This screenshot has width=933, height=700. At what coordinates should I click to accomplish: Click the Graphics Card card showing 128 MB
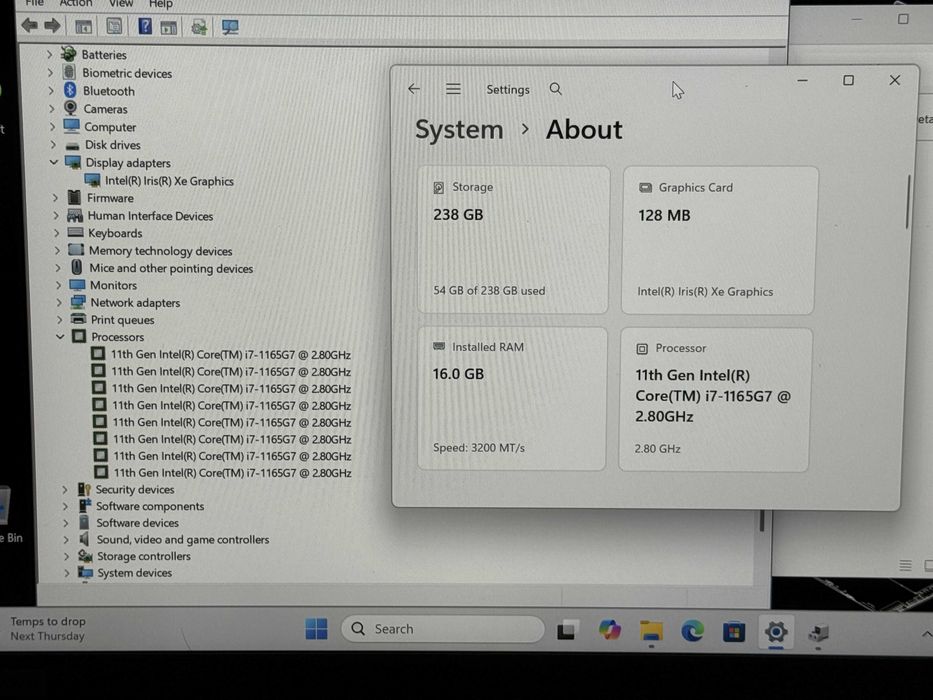(719, 240)
